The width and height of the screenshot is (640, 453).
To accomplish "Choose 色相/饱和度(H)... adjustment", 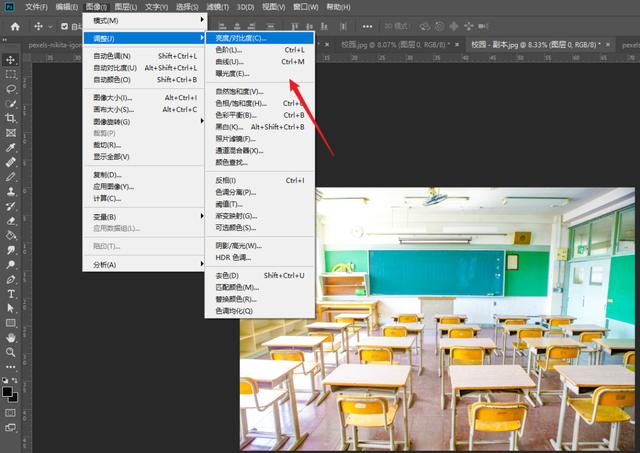I will (260, 103).
